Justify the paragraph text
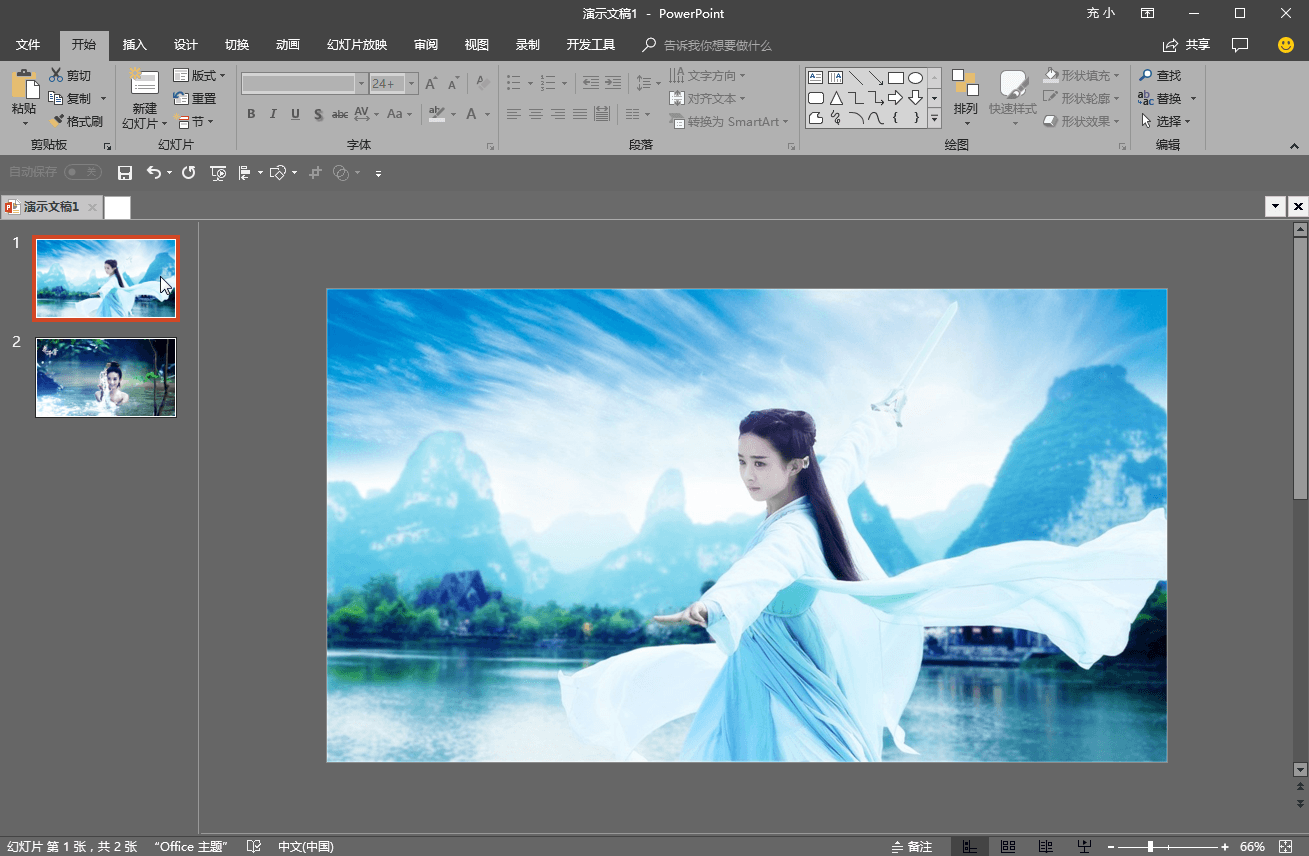 point(580,114)
